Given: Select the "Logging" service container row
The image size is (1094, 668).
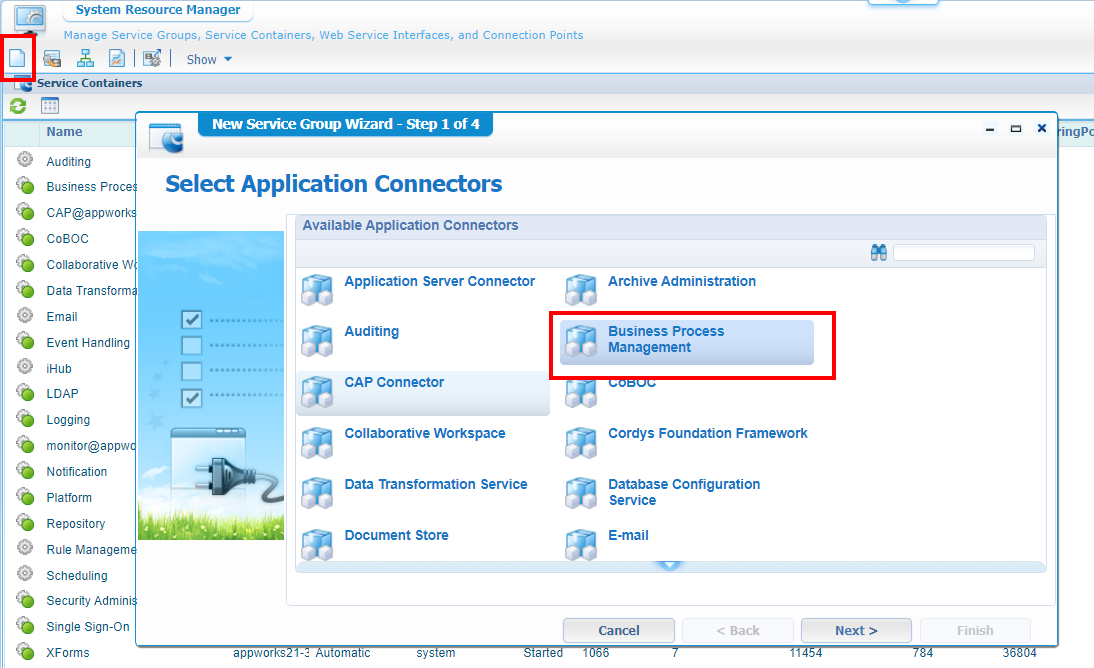Looking at the screenshot, I should point(68,420).
